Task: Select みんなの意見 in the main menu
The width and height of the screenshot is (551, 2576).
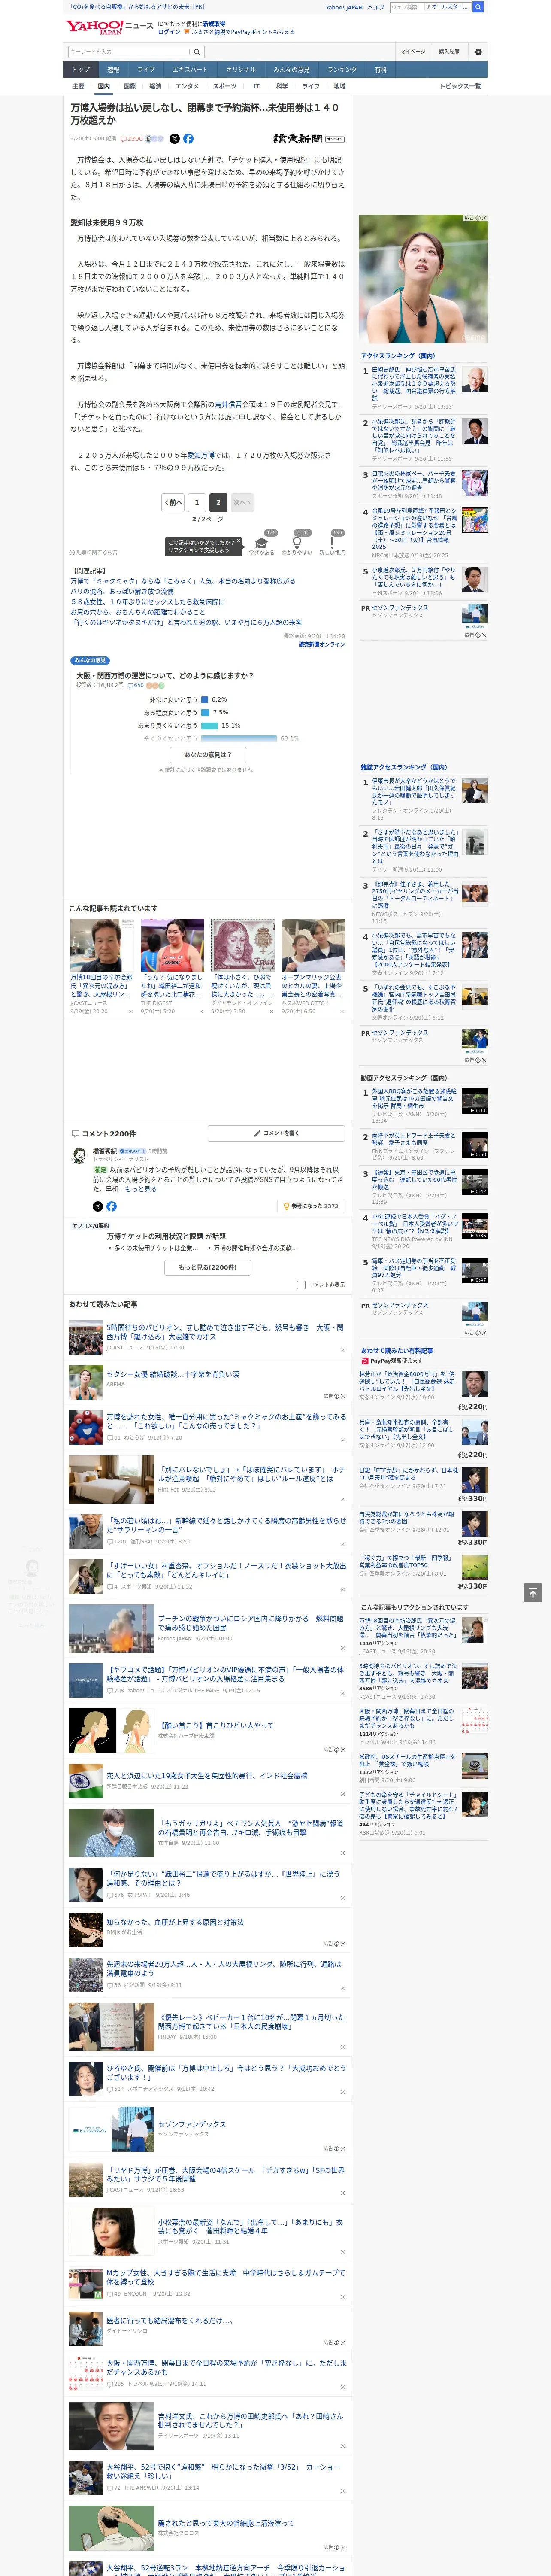Action: click(x=291, y=70)
